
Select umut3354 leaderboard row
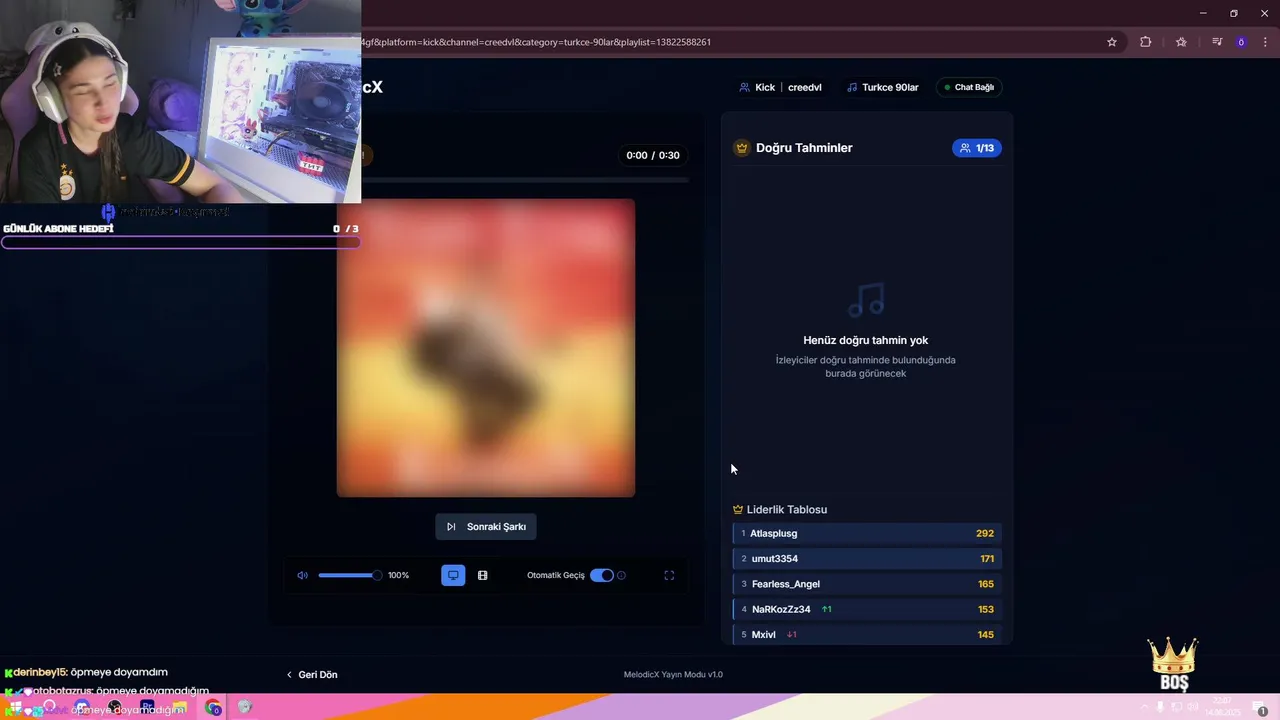(866, 559)
